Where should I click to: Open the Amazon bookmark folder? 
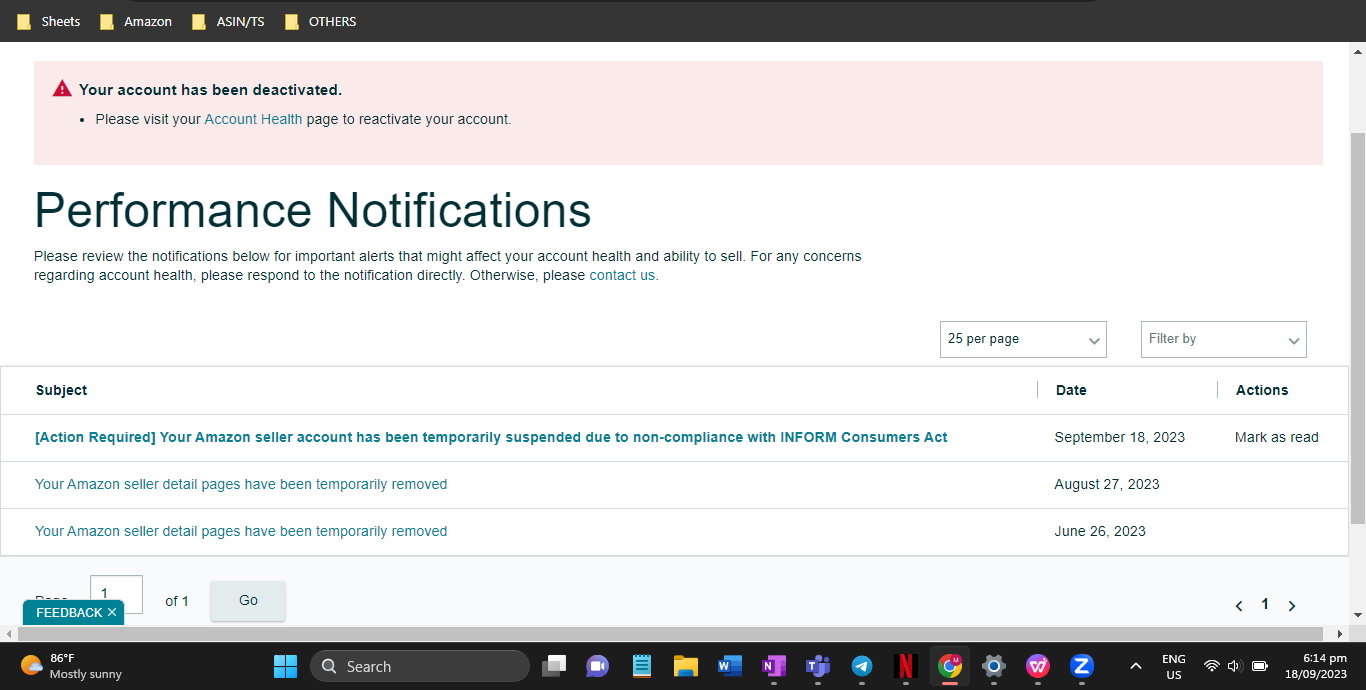tap(136, 21)
